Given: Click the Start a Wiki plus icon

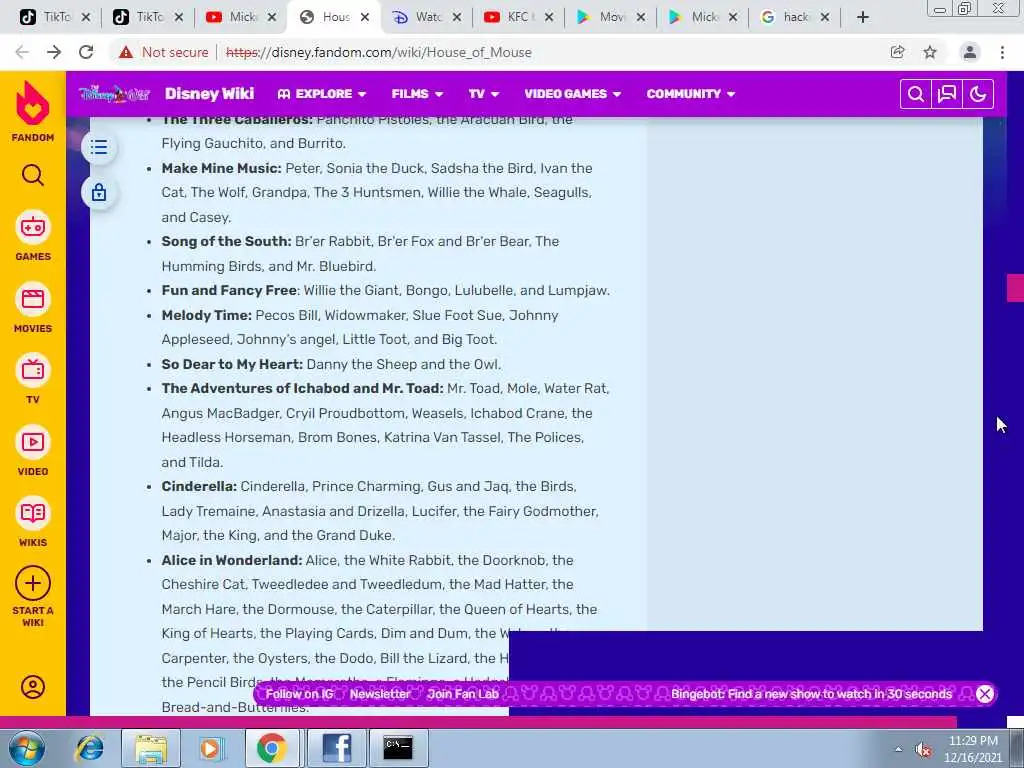Looking at the screenshot, I should tap(33, 583).
